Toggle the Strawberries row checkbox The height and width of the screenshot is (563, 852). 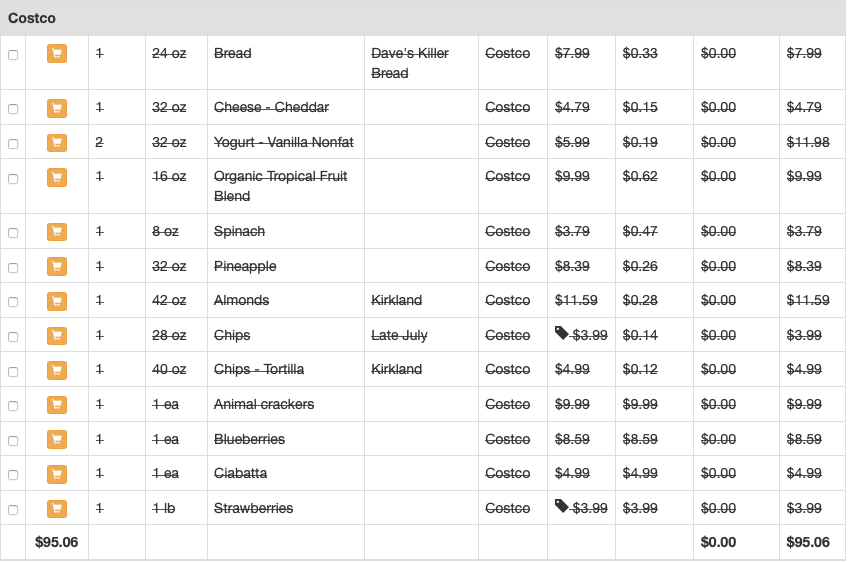pos(13,510)
